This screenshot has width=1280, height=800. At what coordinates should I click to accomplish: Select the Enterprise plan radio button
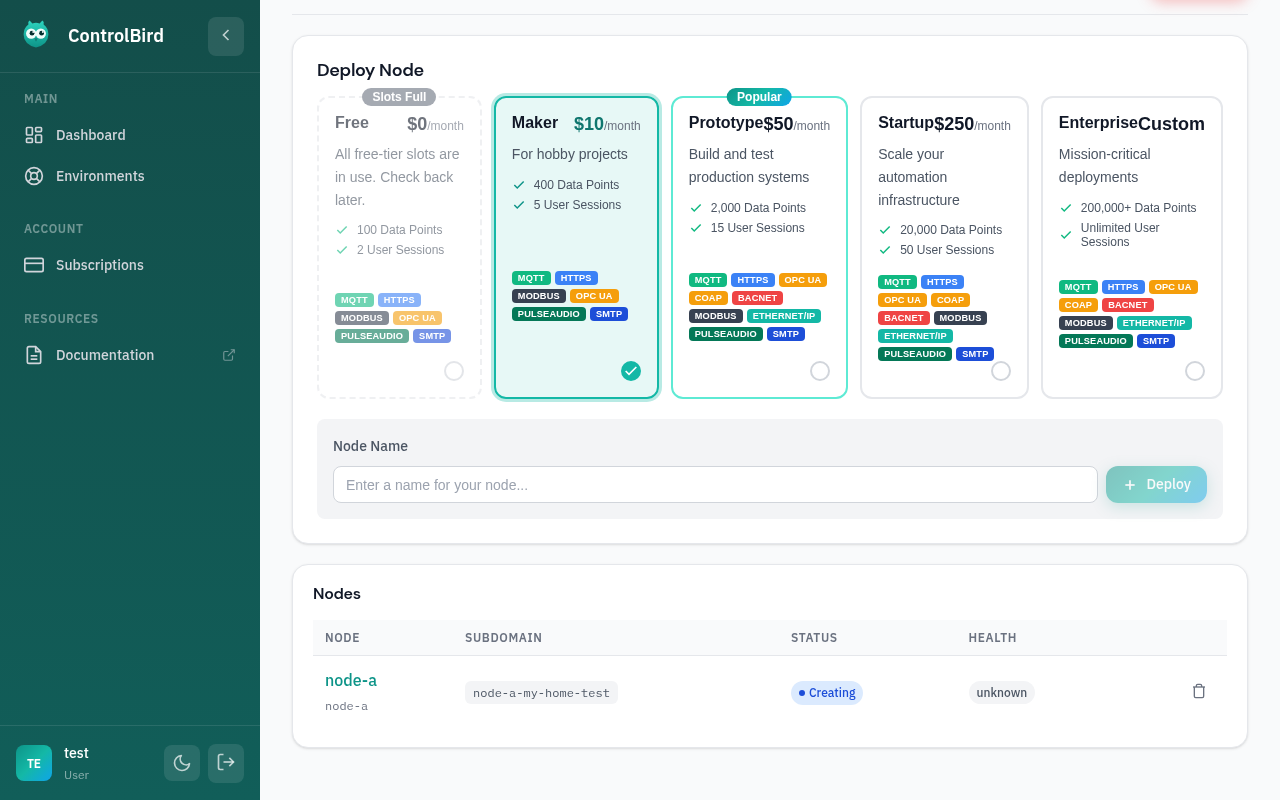(x=1195, y=371)
